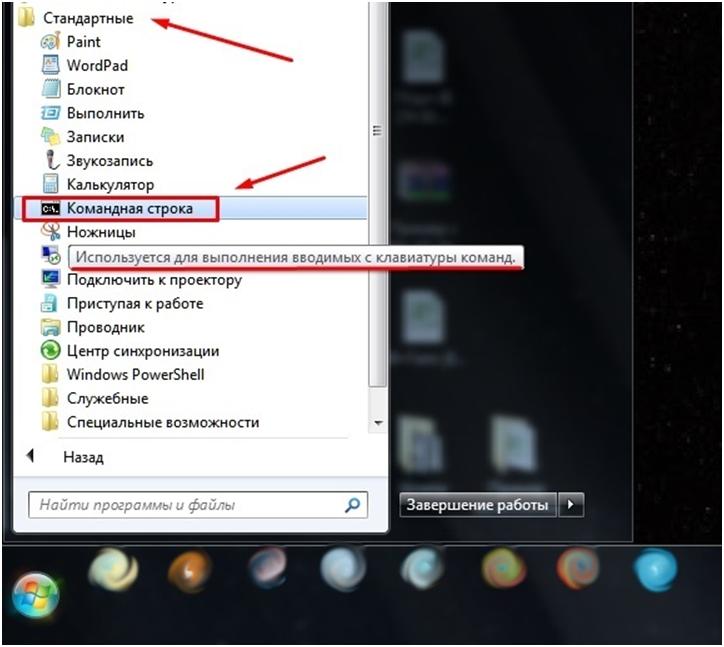The image size is (724, 647).
Task: Expand the Windows PowerShell folder
Action: 135,375
